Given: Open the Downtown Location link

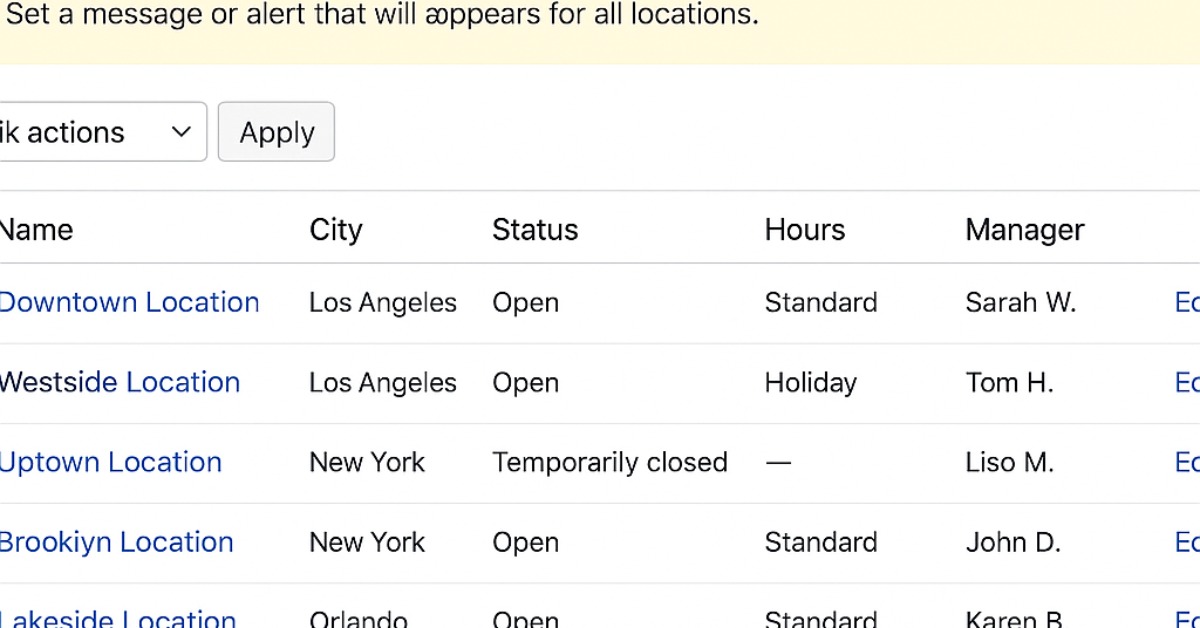Looking at the screenshot, I should point(129,302).
